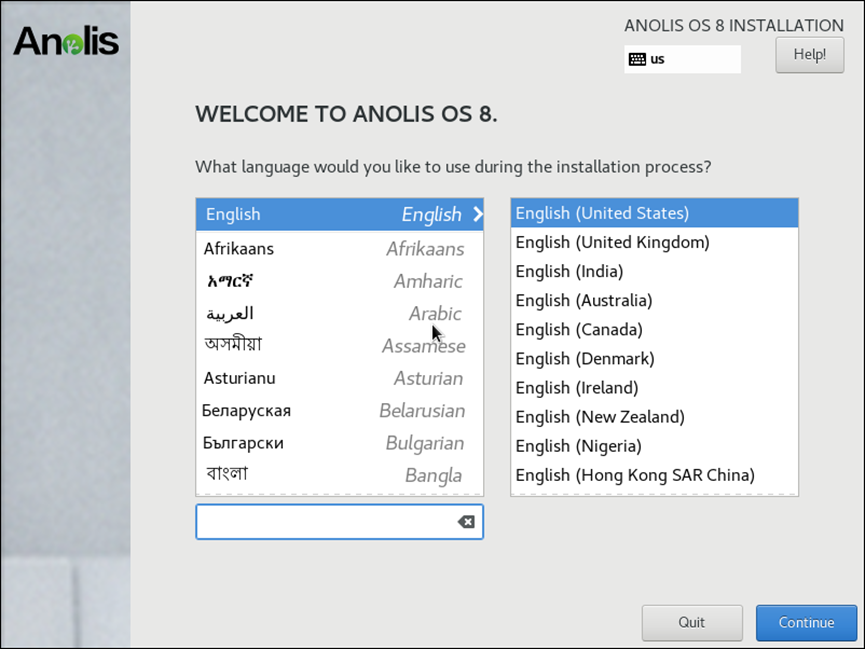Click inside the language search field

point(330,521)
